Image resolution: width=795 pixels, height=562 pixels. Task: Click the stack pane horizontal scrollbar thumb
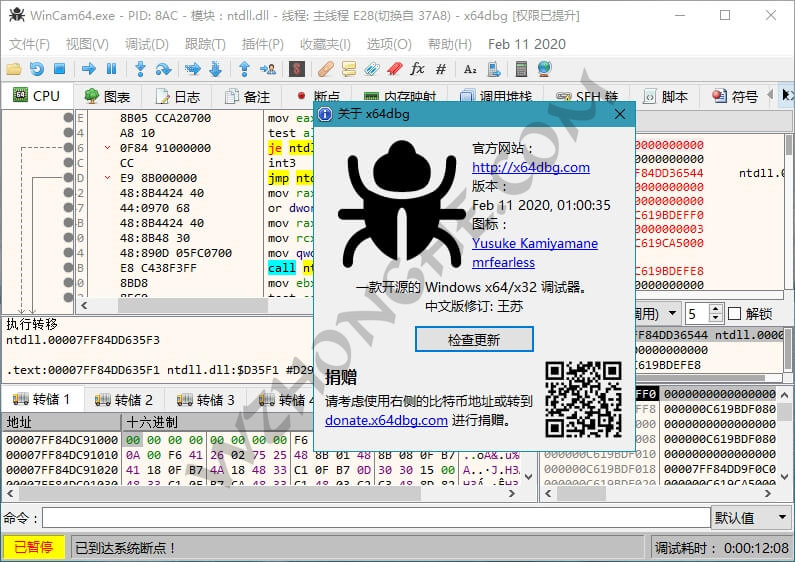pos(581,493)
